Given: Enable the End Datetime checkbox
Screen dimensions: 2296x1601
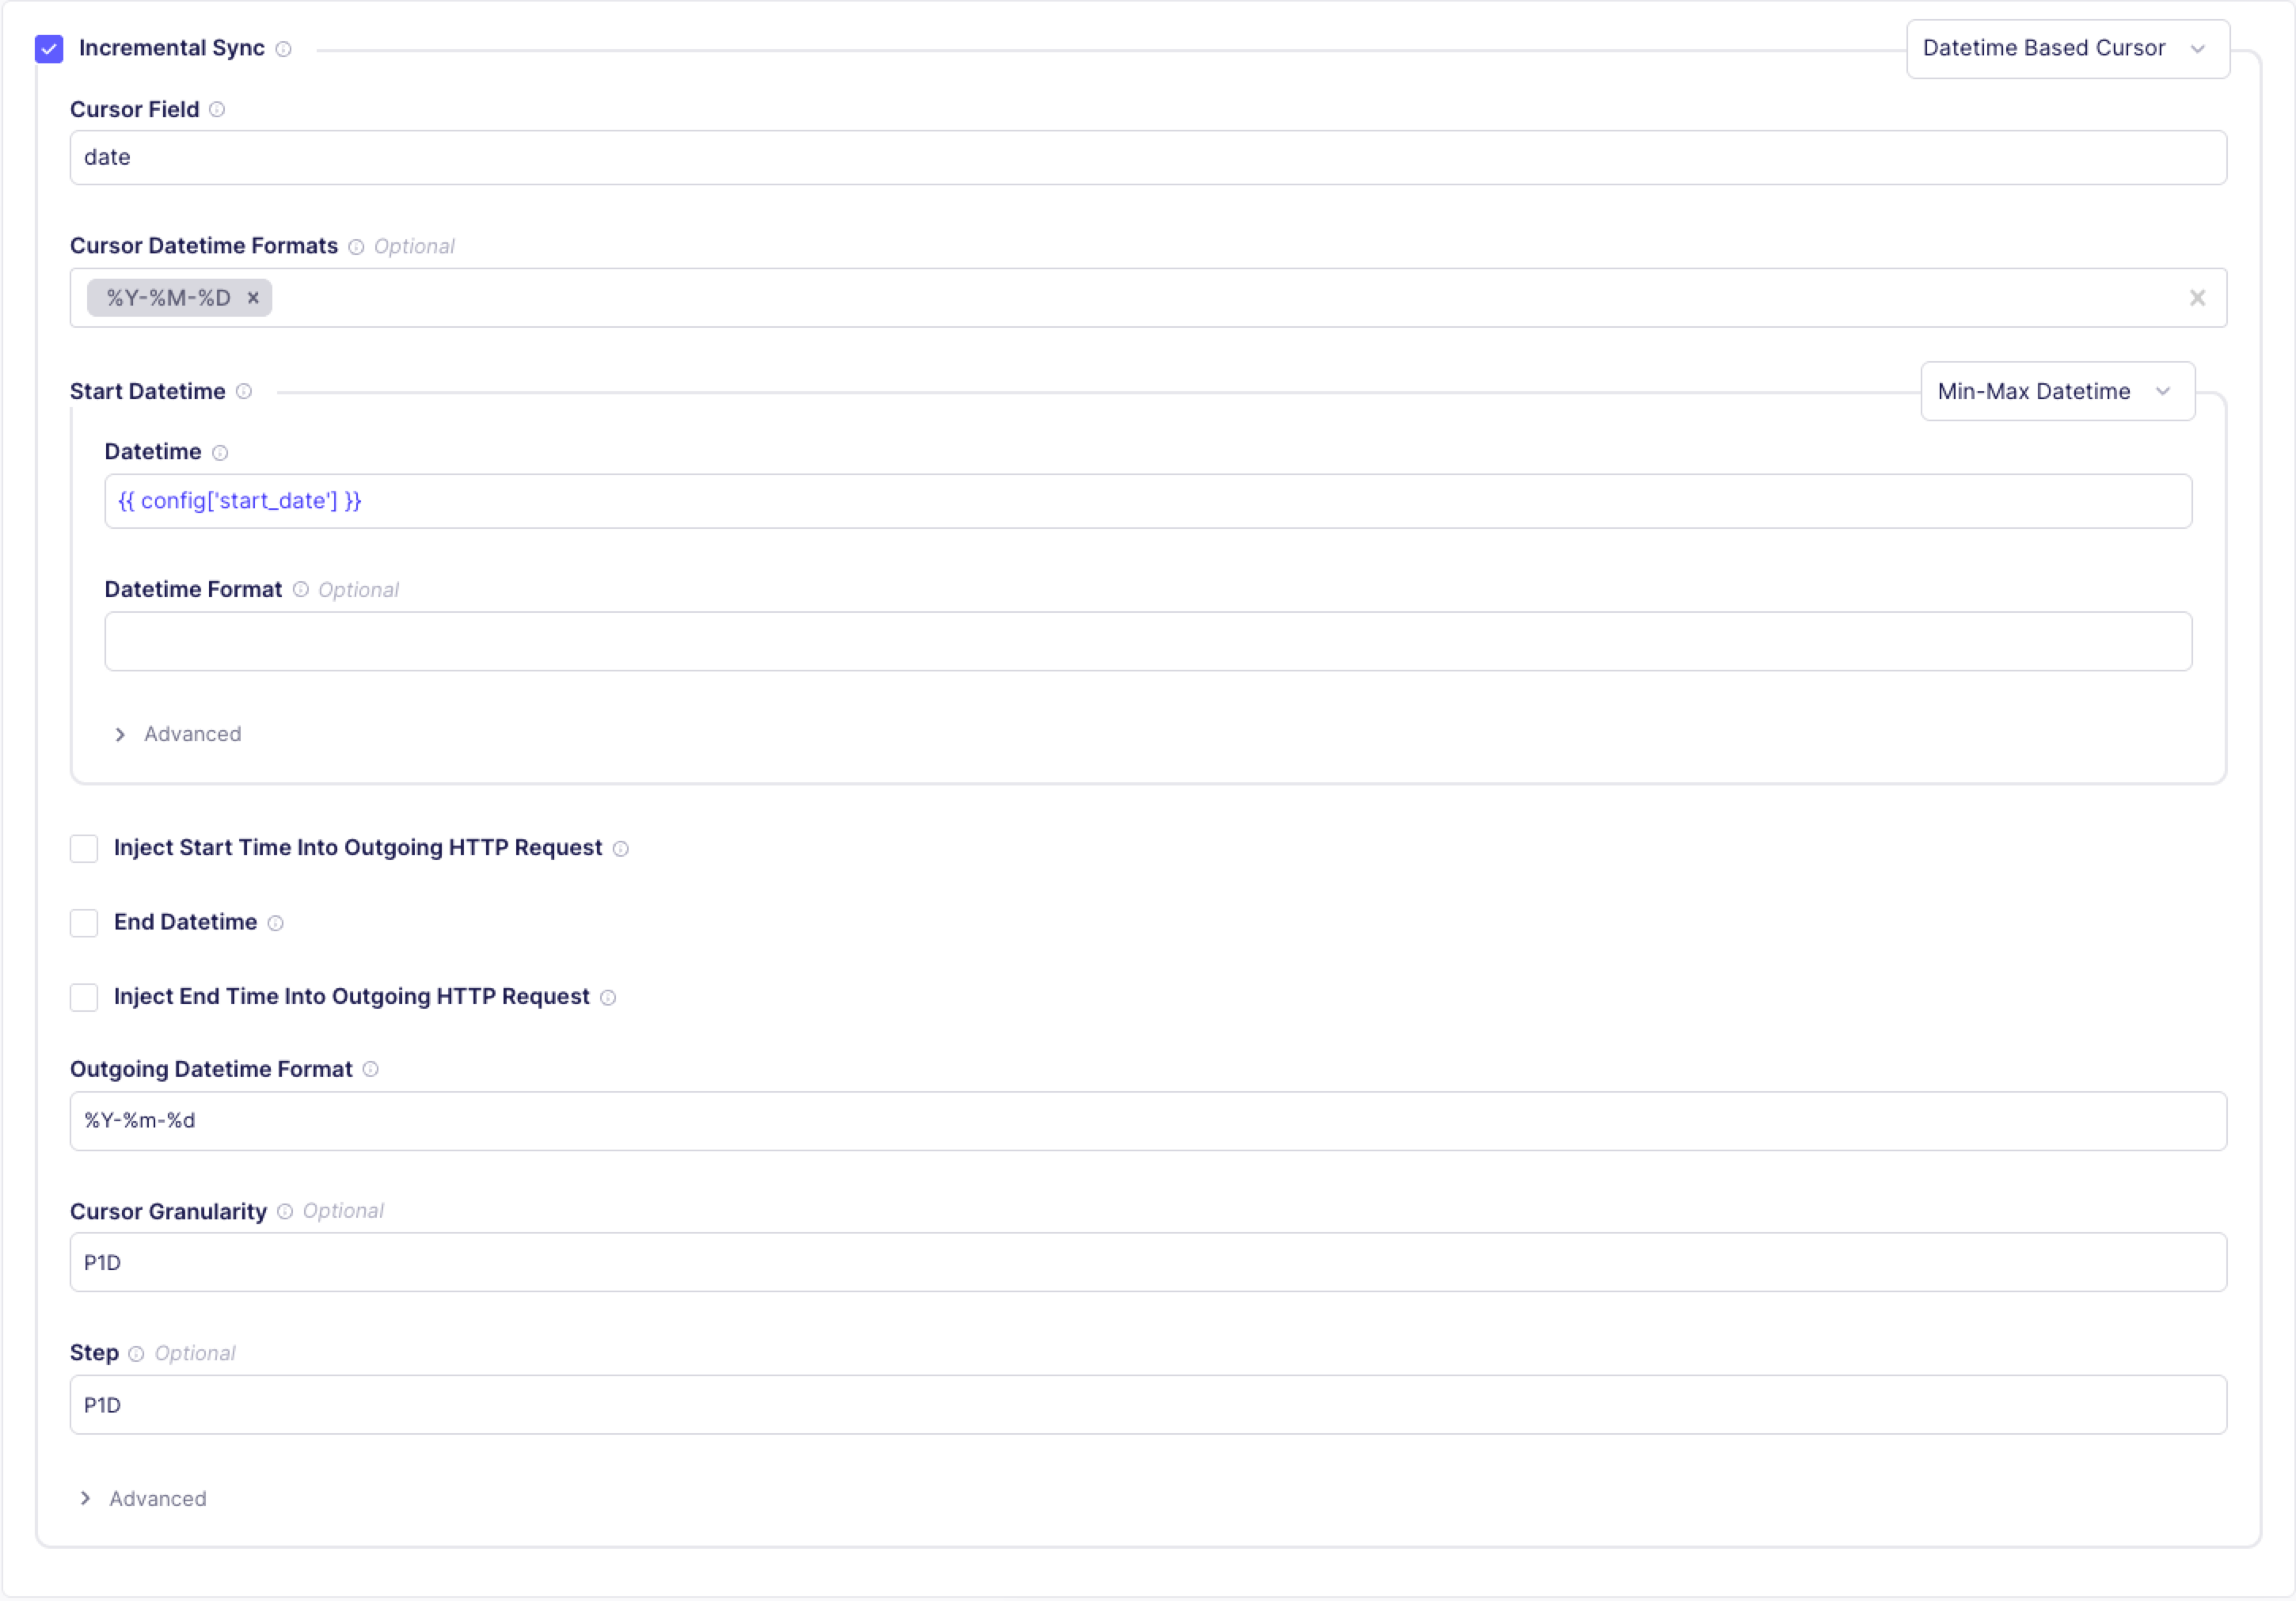Looking at the screenshot, I should [x=84, y=922].
